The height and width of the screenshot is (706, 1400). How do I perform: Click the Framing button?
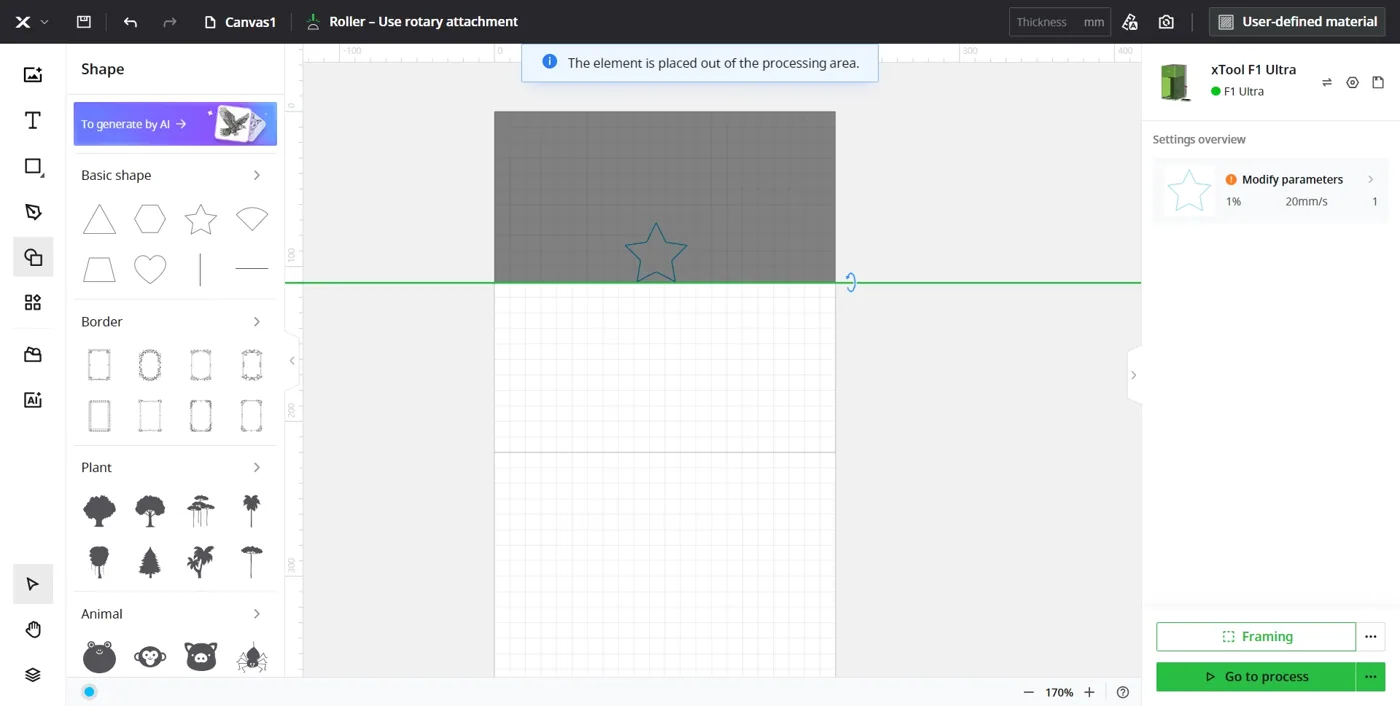coord(1256,637)
